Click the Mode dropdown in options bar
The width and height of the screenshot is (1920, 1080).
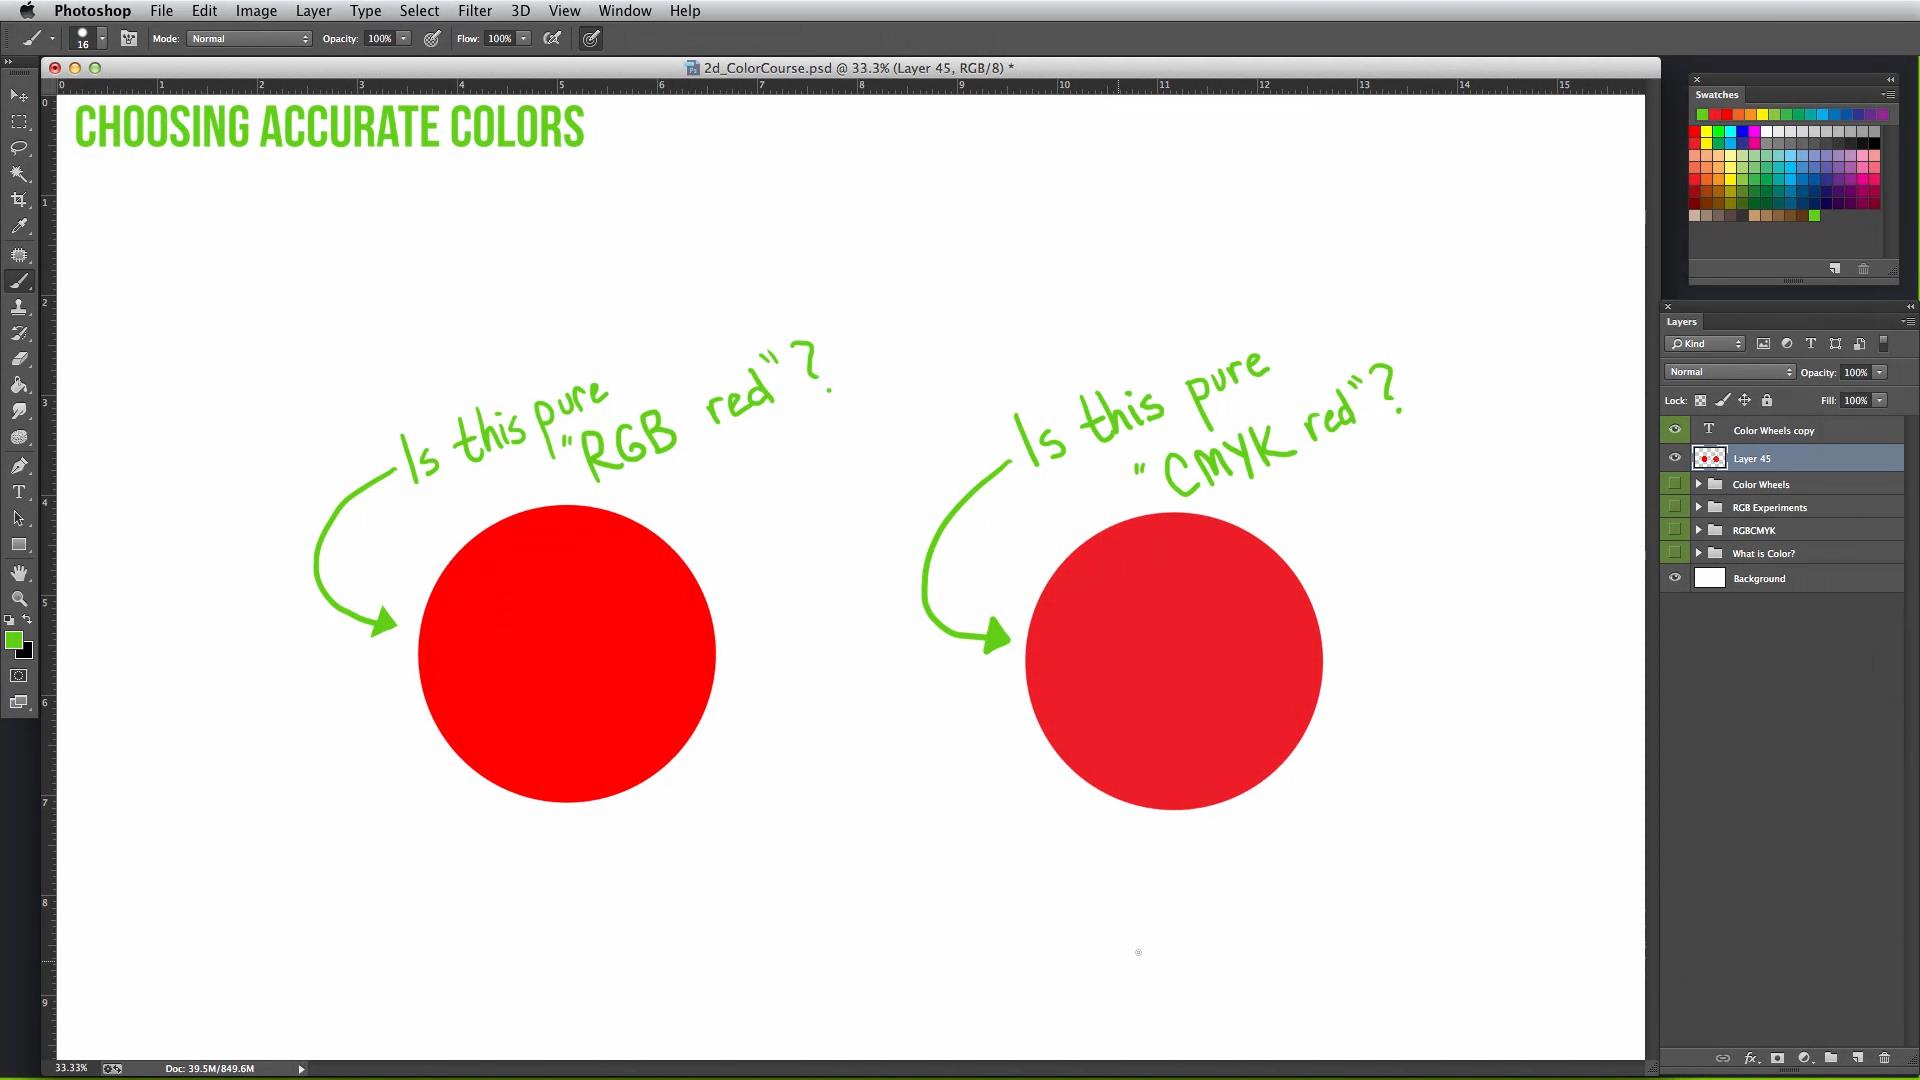(245, 37)
